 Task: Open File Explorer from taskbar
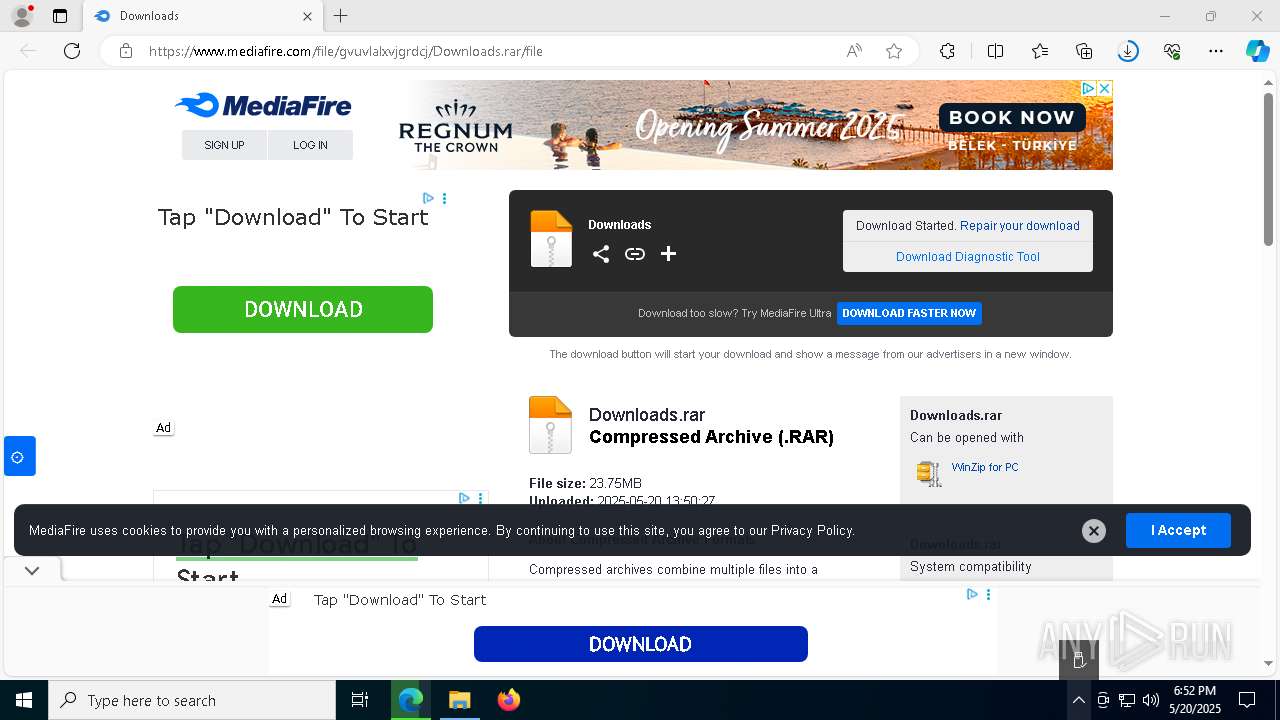point(459,700)
